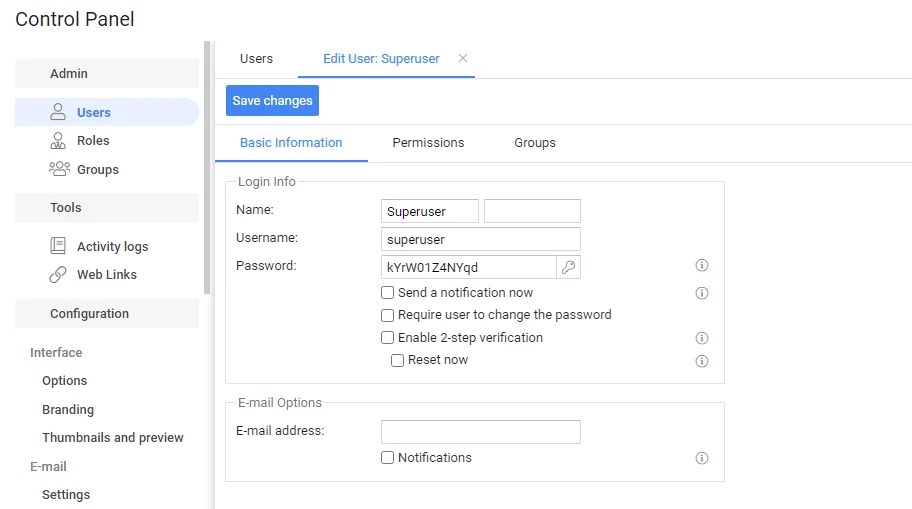Check Require user to change the password
Image resolution: width=912 pixels, height=509 pixels.
(388, 314)
